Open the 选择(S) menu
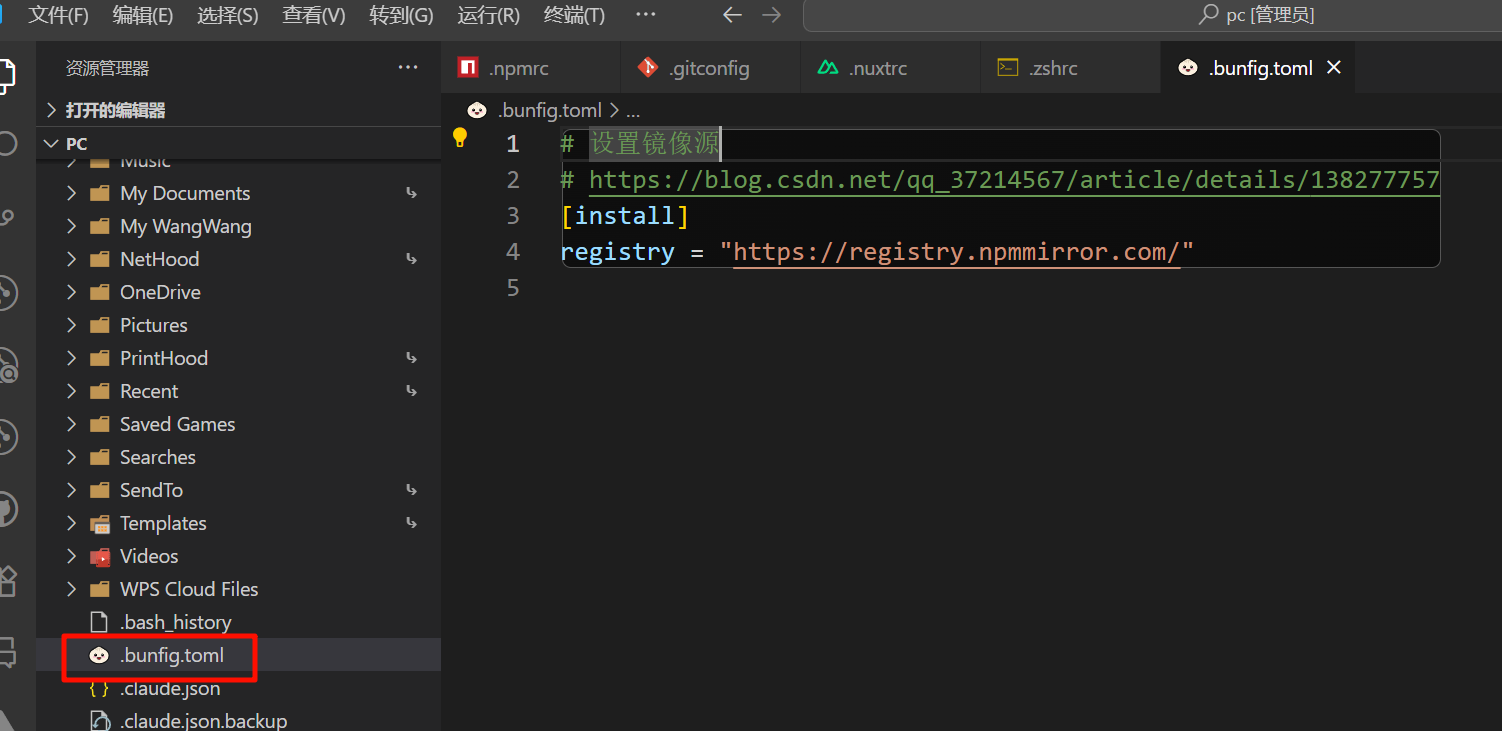This screenshot has height=731, width=1502. [228, 15]
